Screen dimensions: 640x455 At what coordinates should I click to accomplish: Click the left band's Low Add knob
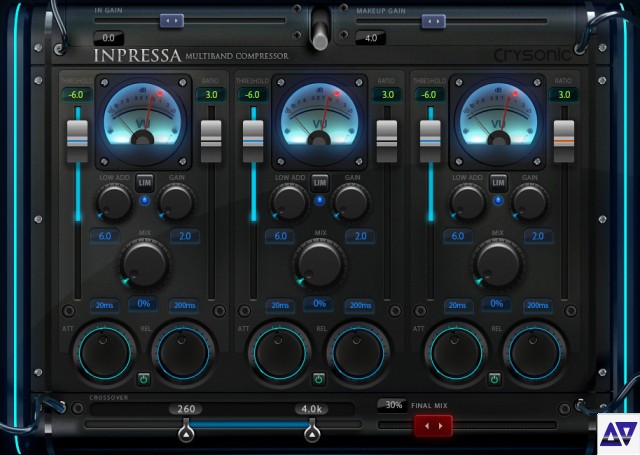click(115, 203)
